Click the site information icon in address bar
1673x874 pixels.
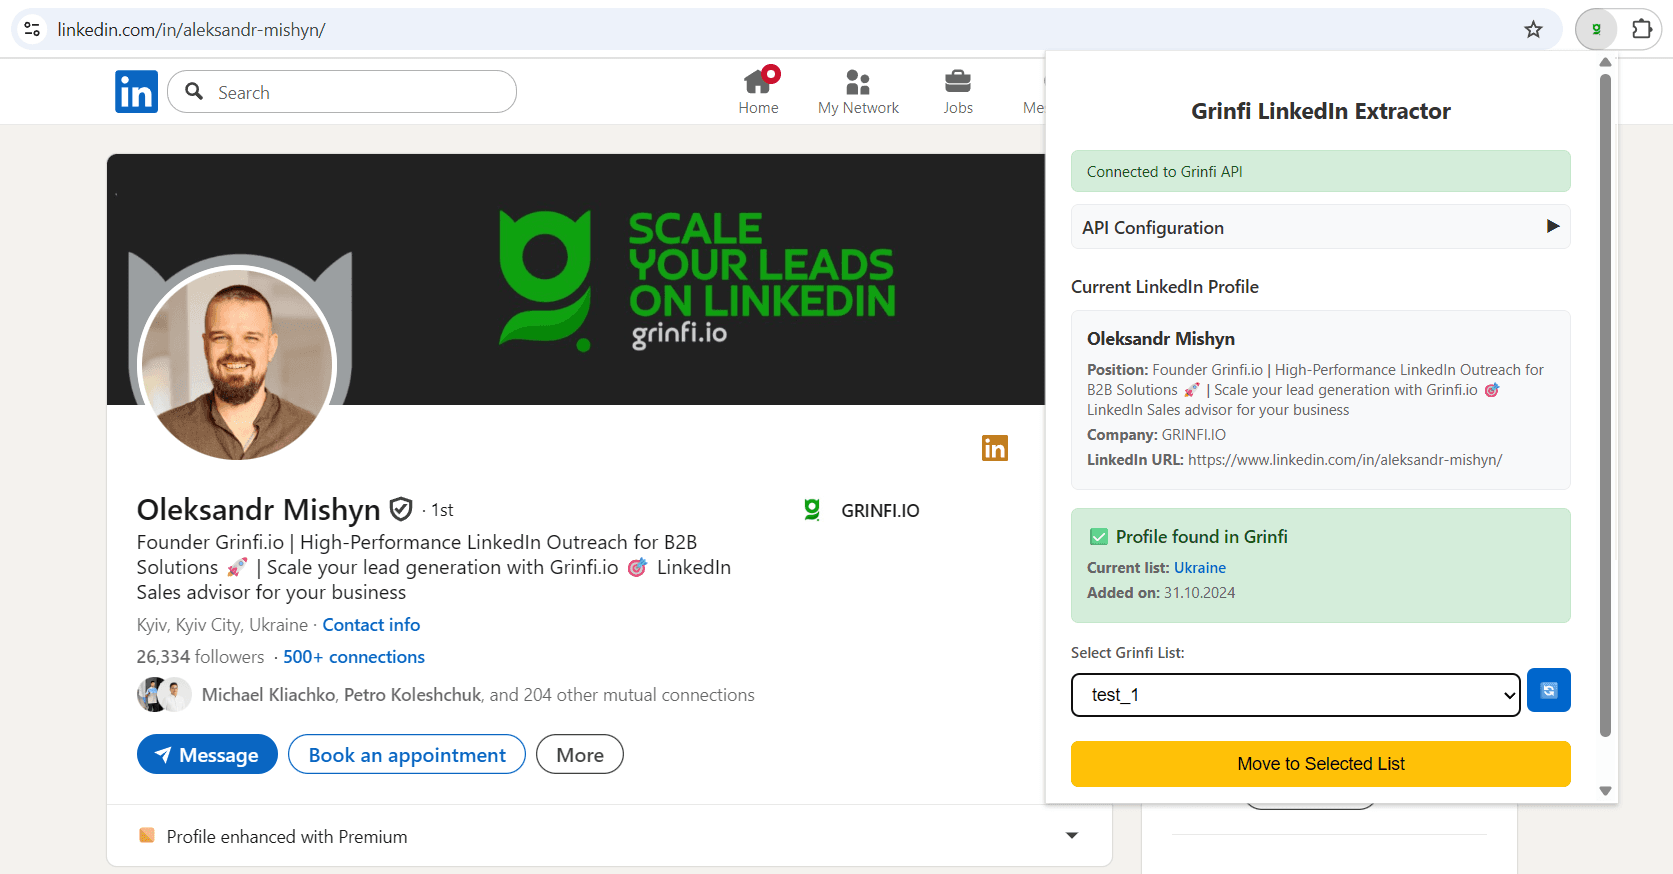[x=32, y=30]
